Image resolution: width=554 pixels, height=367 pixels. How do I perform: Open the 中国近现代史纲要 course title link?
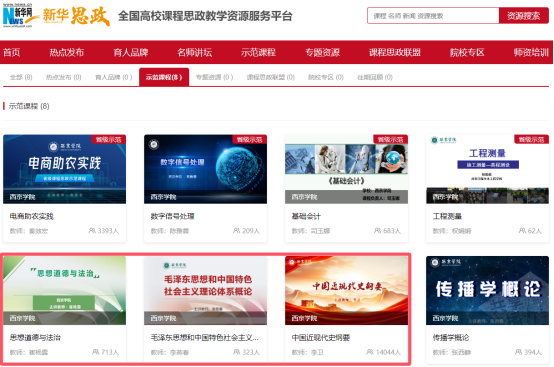click(x=320, y=338)
